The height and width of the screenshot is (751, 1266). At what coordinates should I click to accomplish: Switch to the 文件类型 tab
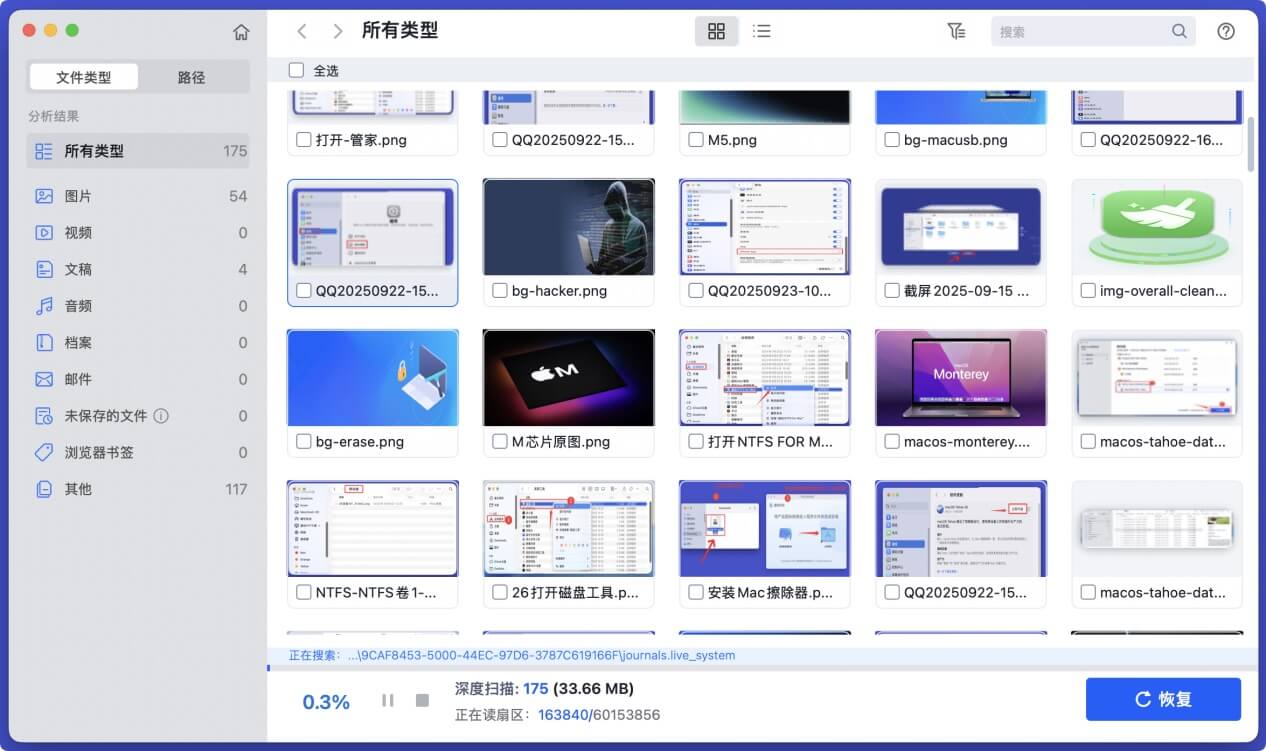[84, 76]
